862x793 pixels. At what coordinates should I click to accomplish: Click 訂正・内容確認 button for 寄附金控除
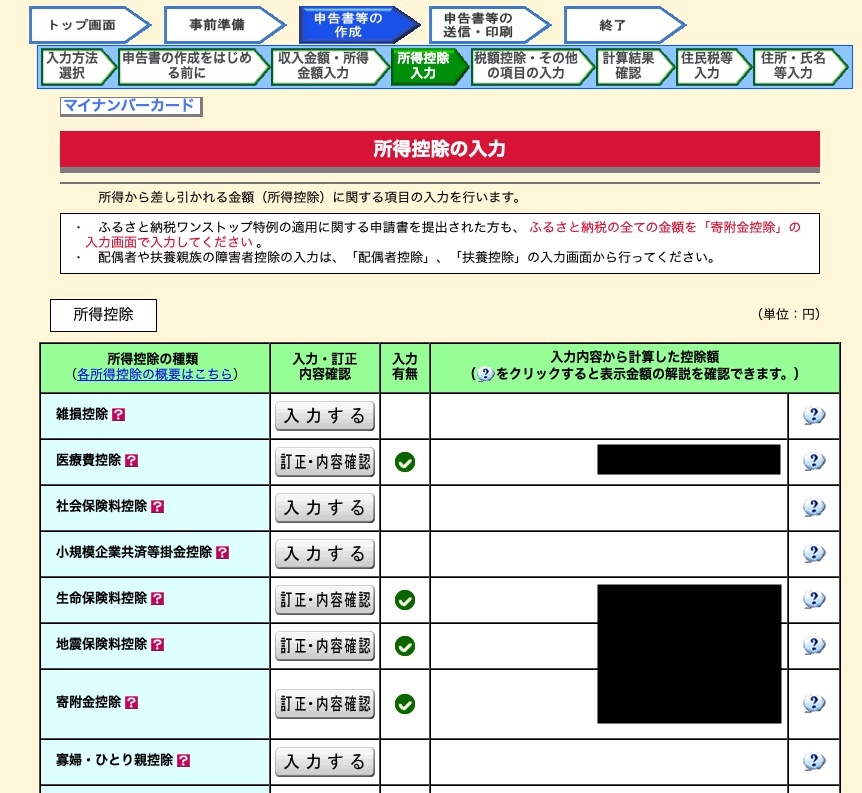coord(324,704)
